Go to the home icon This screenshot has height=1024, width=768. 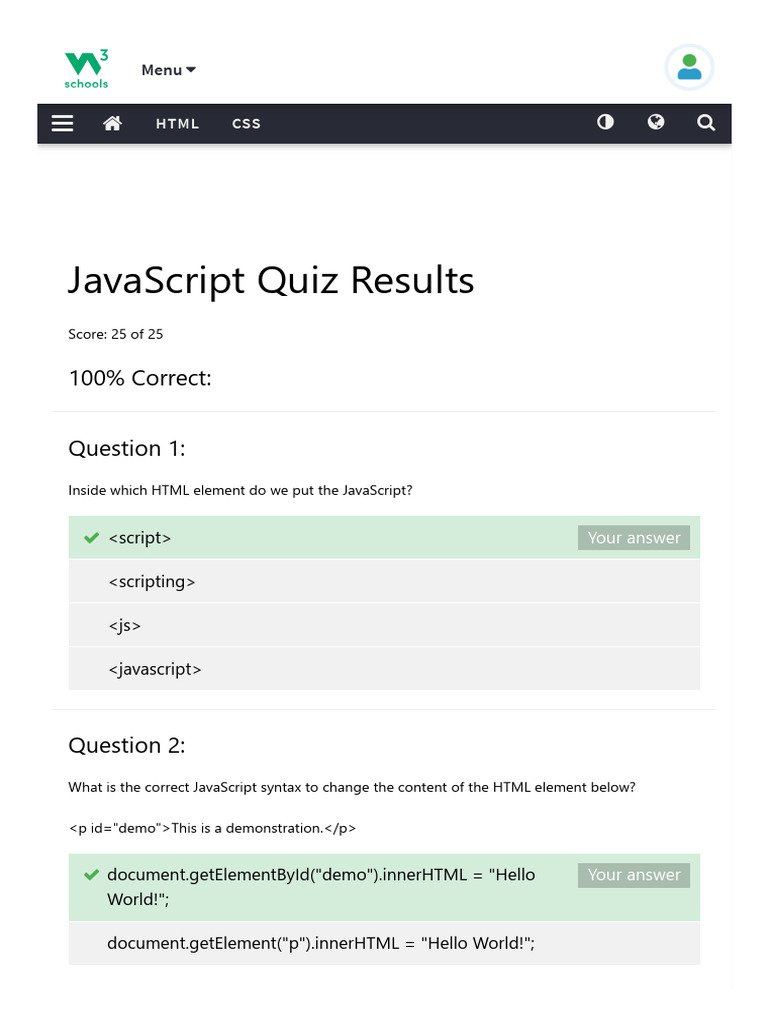click(112, 123)
